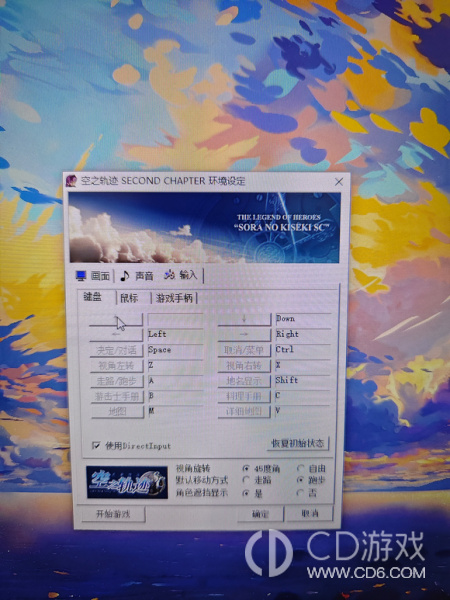Click the key field showing Shift
The width and height of the screenshot is (450, 600).
[303, 380]
